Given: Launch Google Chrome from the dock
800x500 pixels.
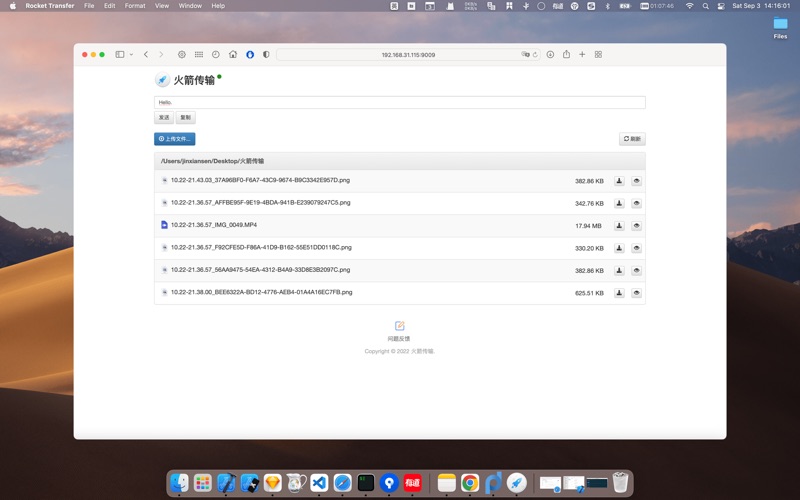Looking at the screenshot, I should click(x=470, y=482).
